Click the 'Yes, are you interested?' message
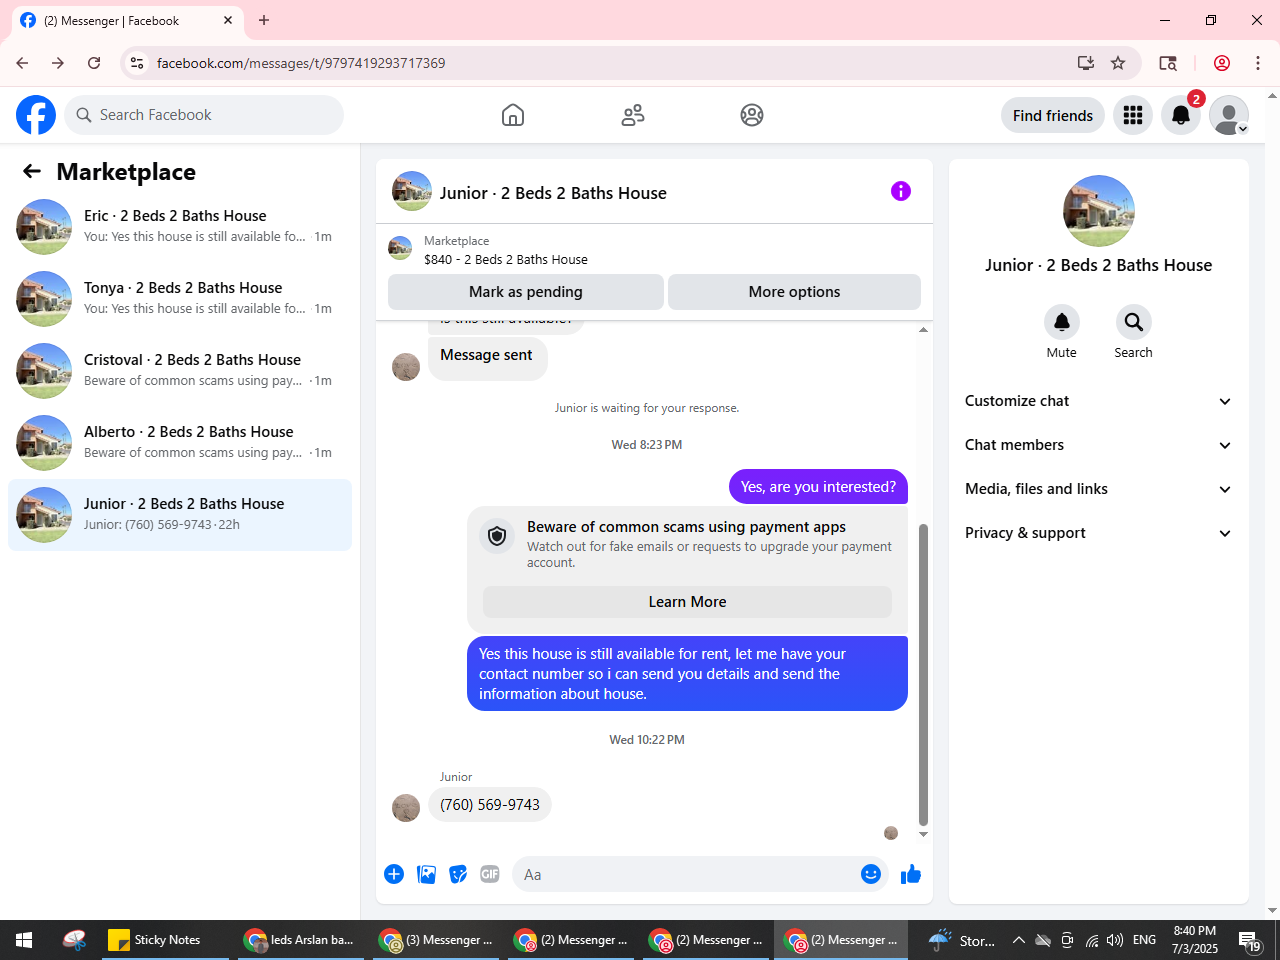 point(818,487)
